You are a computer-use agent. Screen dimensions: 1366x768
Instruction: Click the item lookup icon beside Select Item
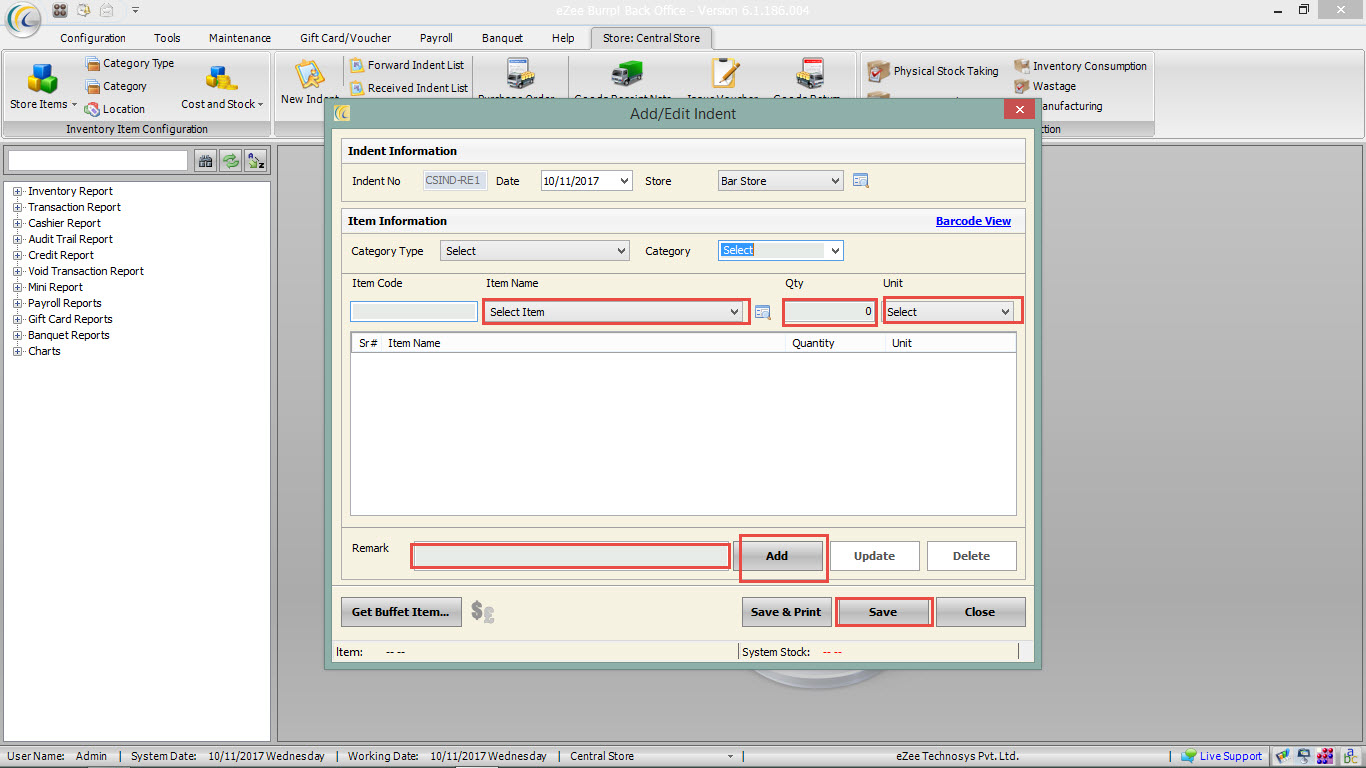(763, 312)
